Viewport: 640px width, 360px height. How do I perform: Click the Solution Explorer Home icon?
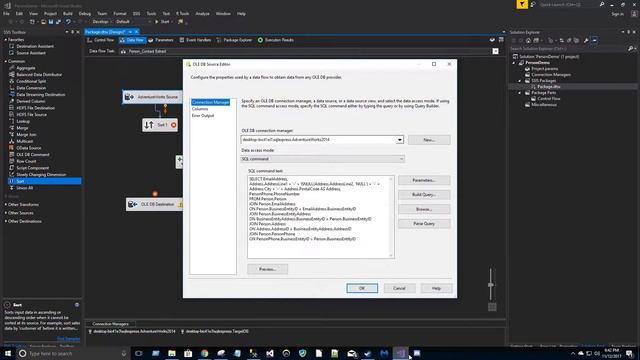click(x=529, y=40)
